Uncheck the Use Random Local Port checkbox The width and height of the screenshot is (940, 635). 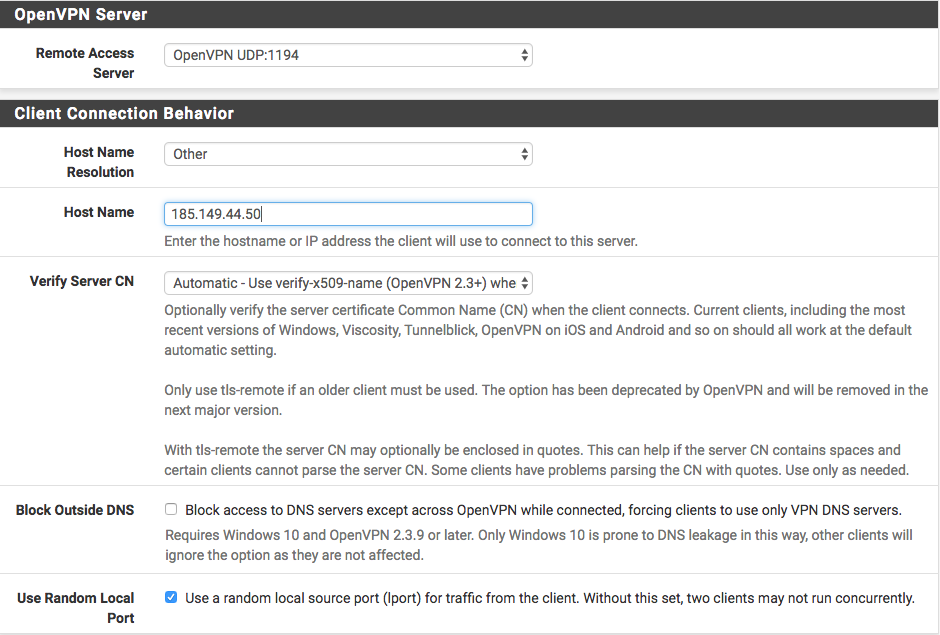(171, 597)
